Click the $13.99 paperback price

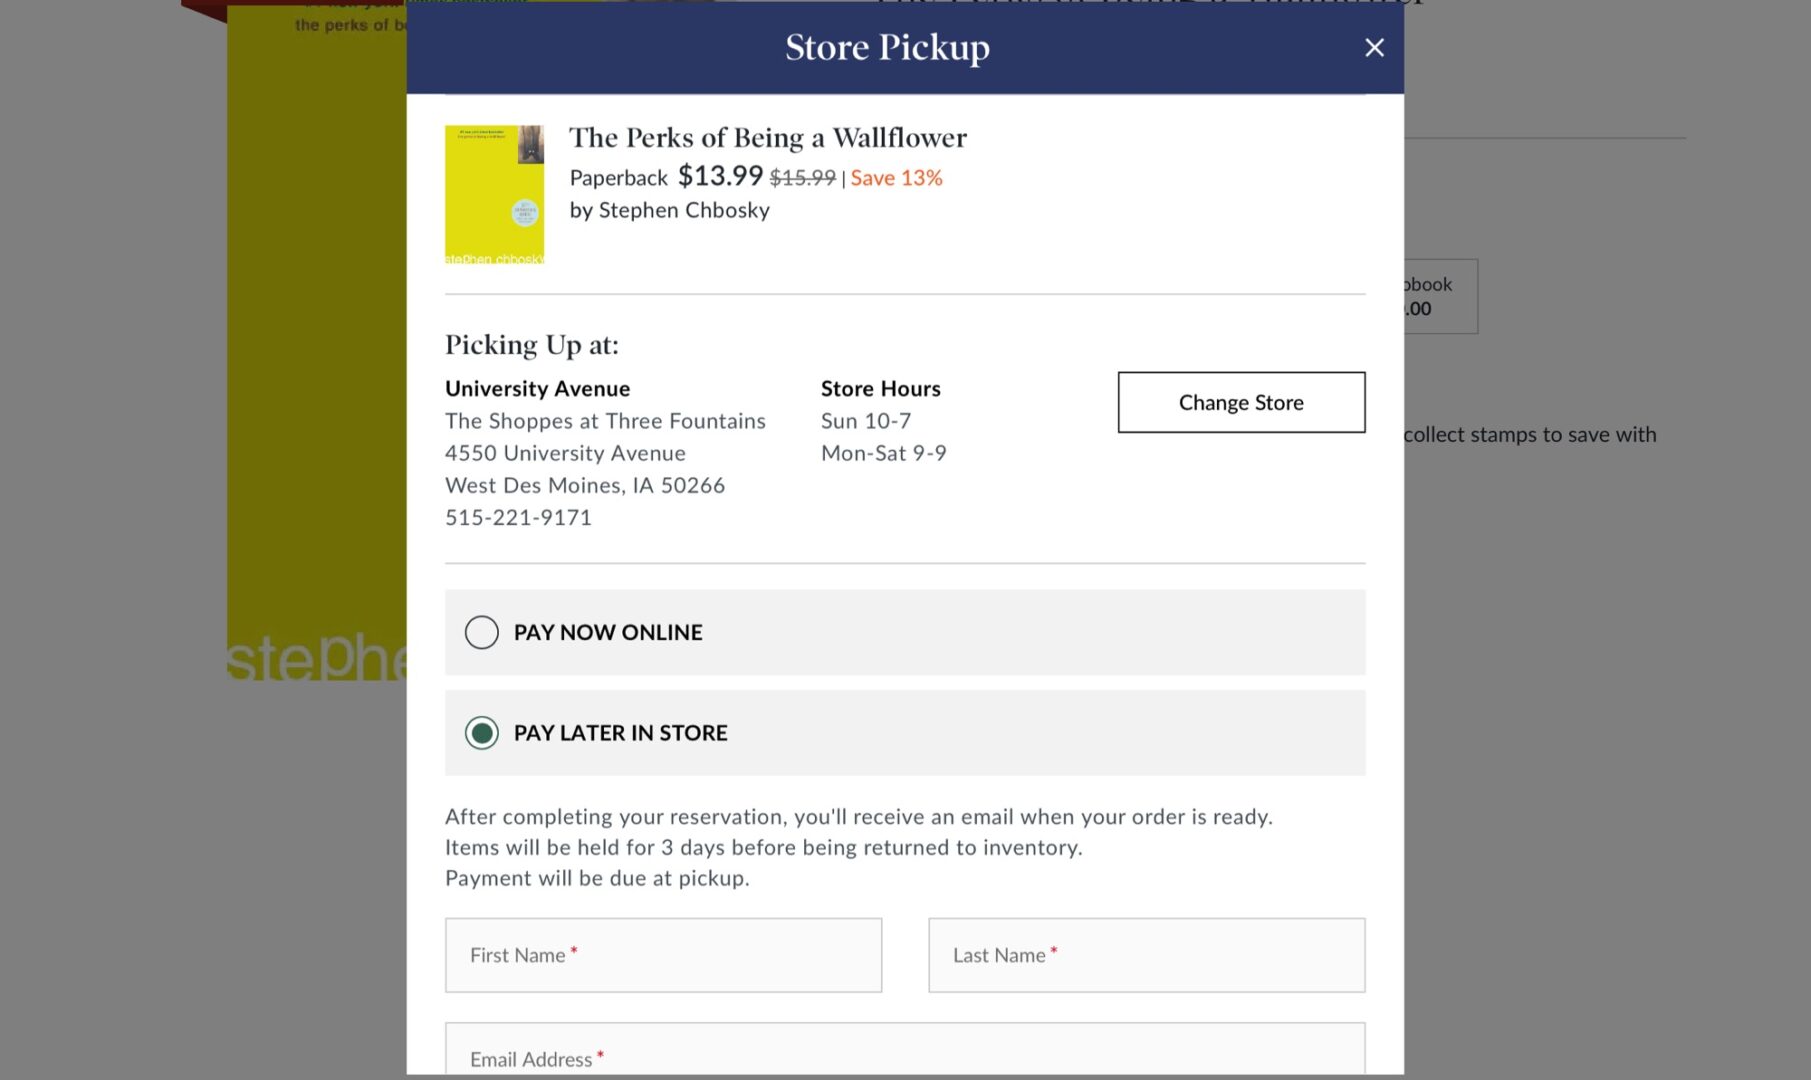pos(720,176)
